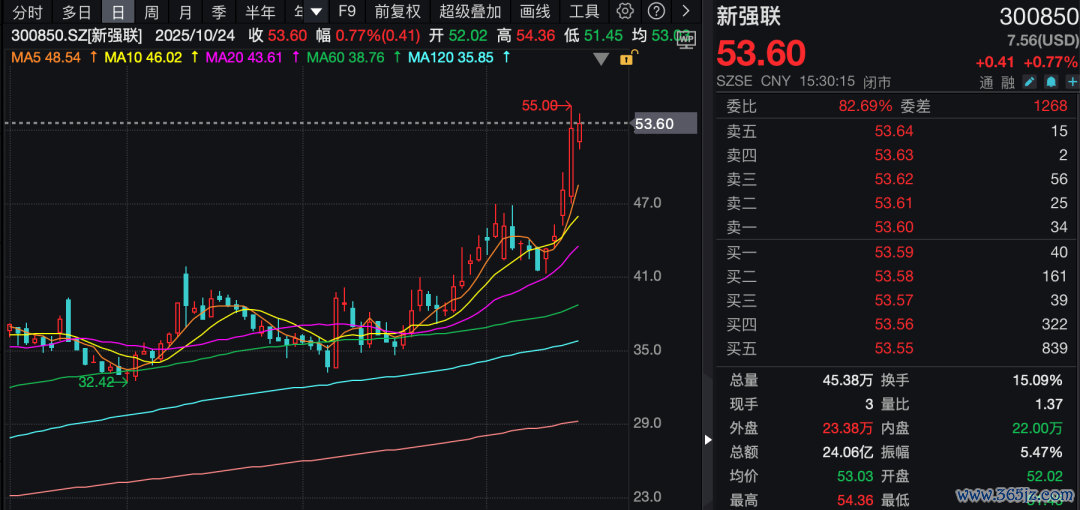This screenshot has height=510, width=1080.
Task: Expand more time periods dropdown arrow
Action: click(x=316, y=12)
